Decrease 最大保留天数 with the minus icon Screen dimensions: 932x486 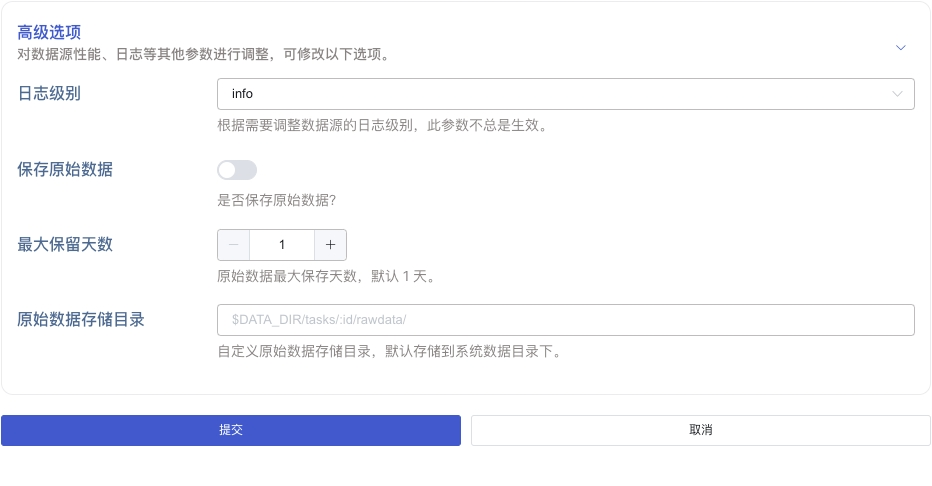pos(233,245)
